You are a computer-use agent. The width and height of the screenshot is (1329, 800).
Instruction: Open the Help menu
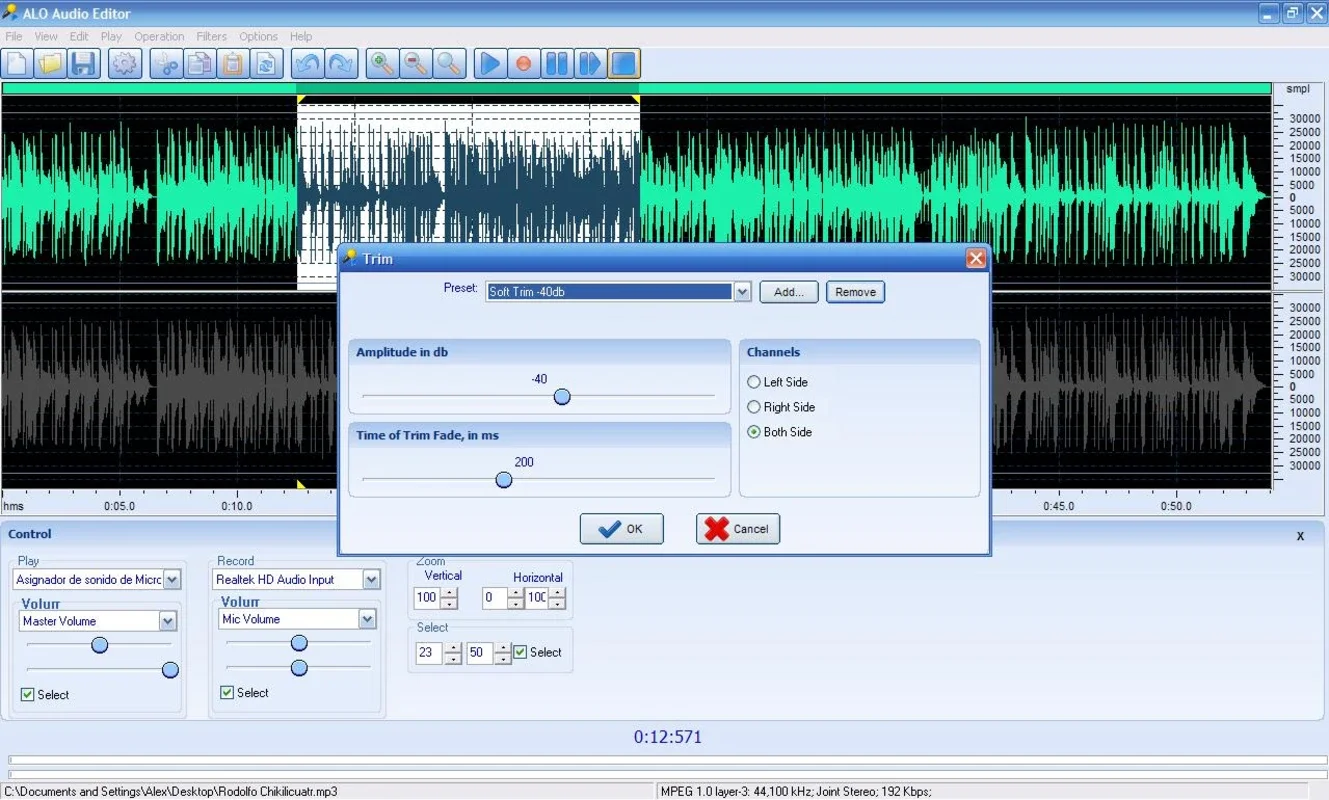301,36
